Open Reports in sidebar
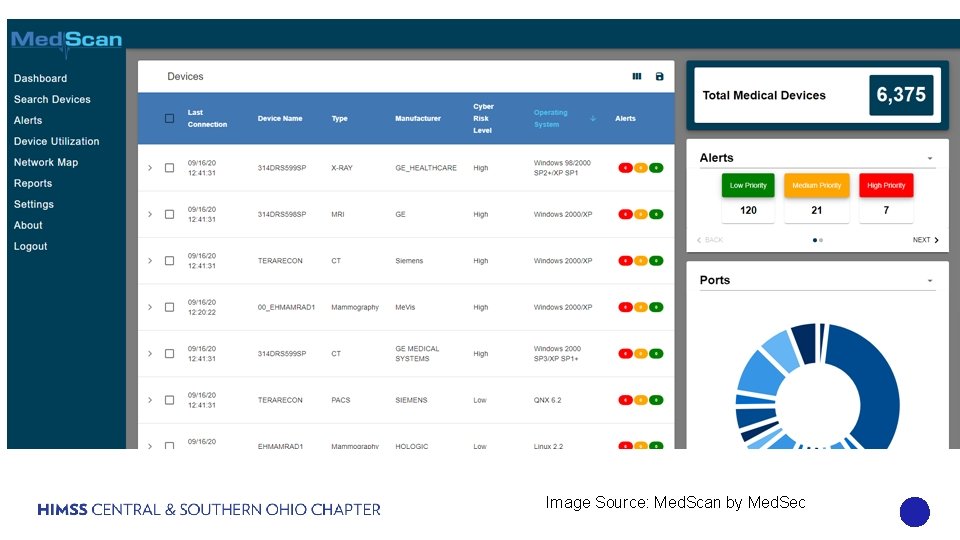The width and height of the screenshot is (960, 540). (33, 183)
